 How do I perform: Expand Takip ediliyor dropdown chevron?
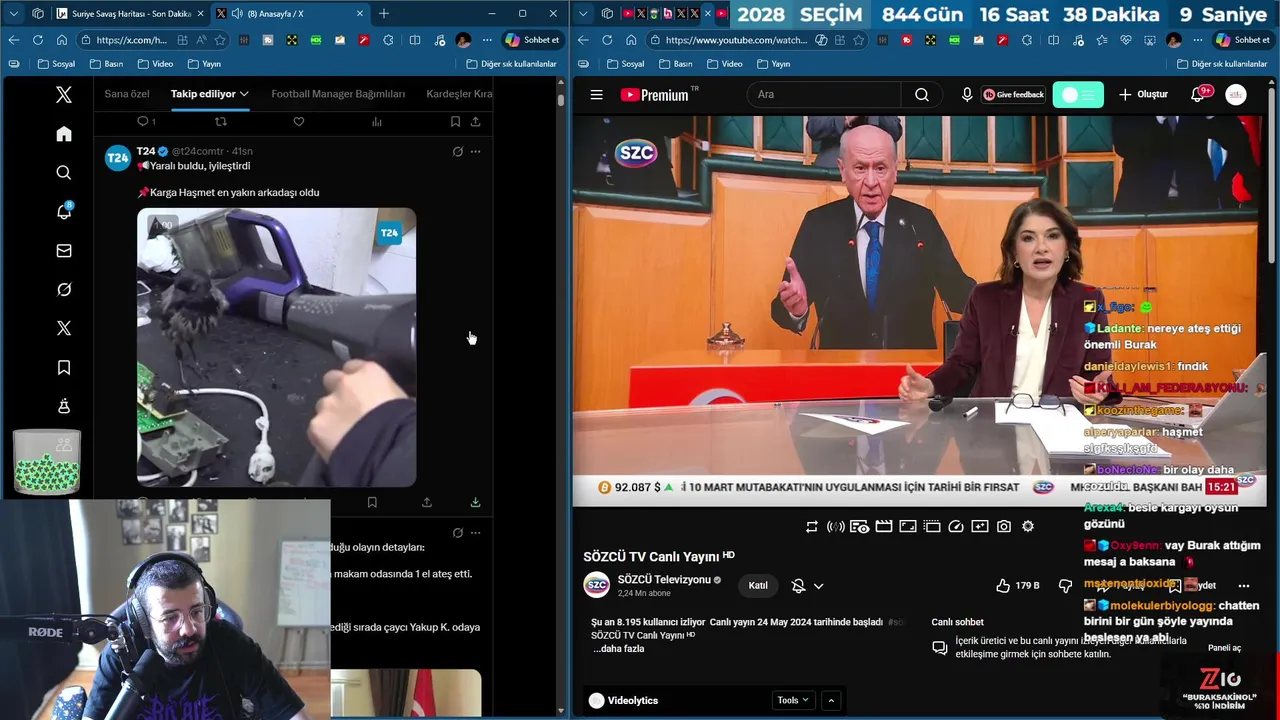point(243,94)
